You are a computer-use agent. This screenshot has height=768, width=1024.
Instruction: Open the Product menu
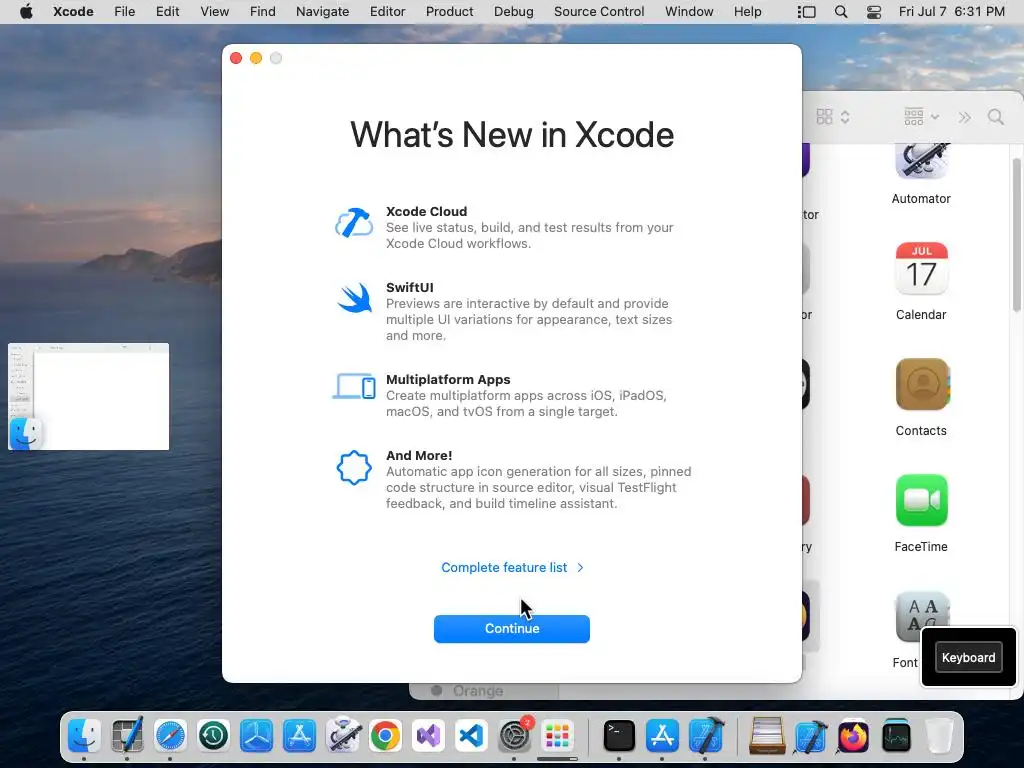click(x=449, y=12)
